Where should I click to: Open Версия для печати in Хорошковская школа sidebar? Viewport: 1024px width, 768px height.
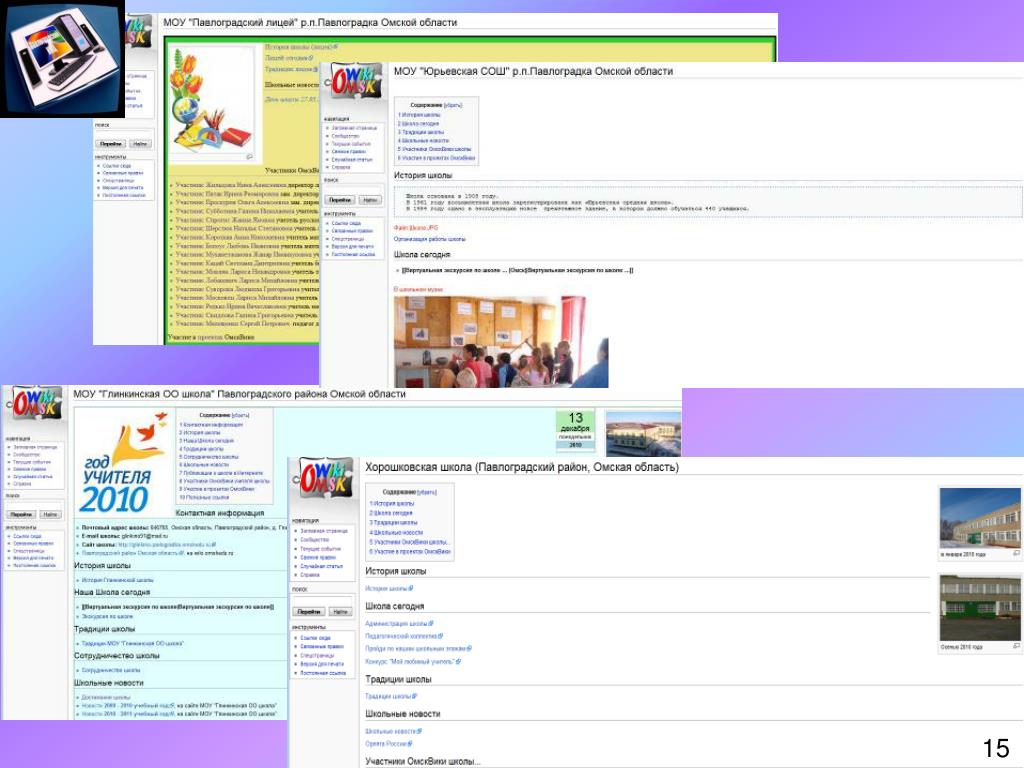click(322, 664)
